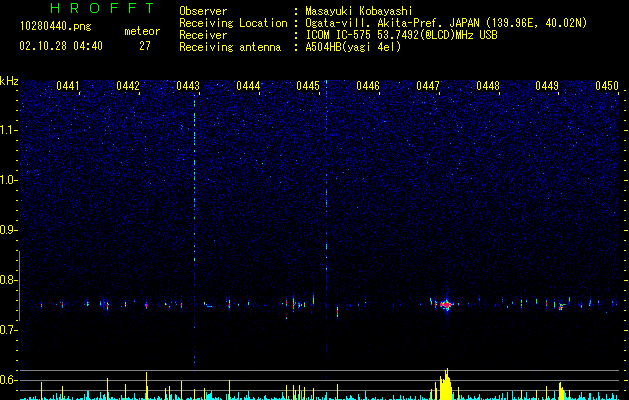Click the tall yellow intensity peak under 0447
Image resolution: width=629 pixels, height=400 pixels.
[x=445, y=384]
